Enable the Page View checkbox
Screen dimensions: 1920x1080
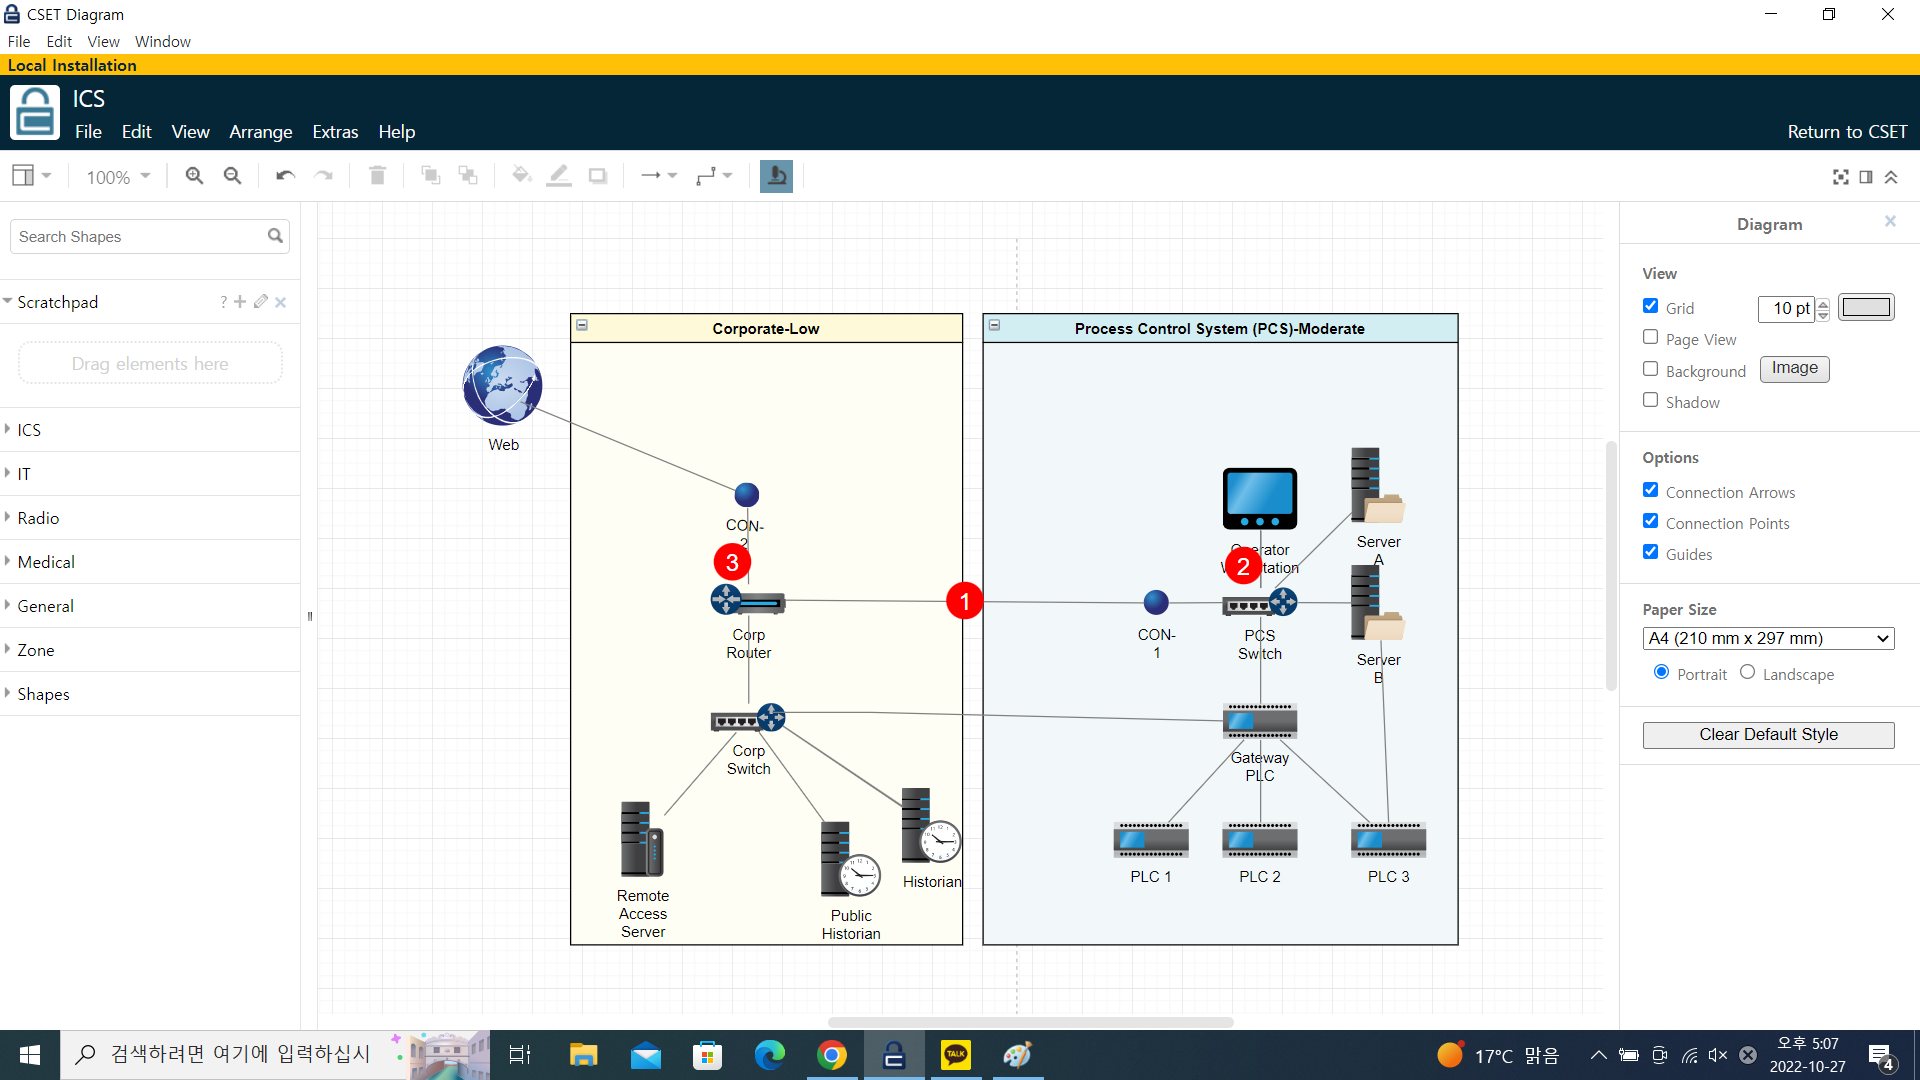click(1650, 337)
